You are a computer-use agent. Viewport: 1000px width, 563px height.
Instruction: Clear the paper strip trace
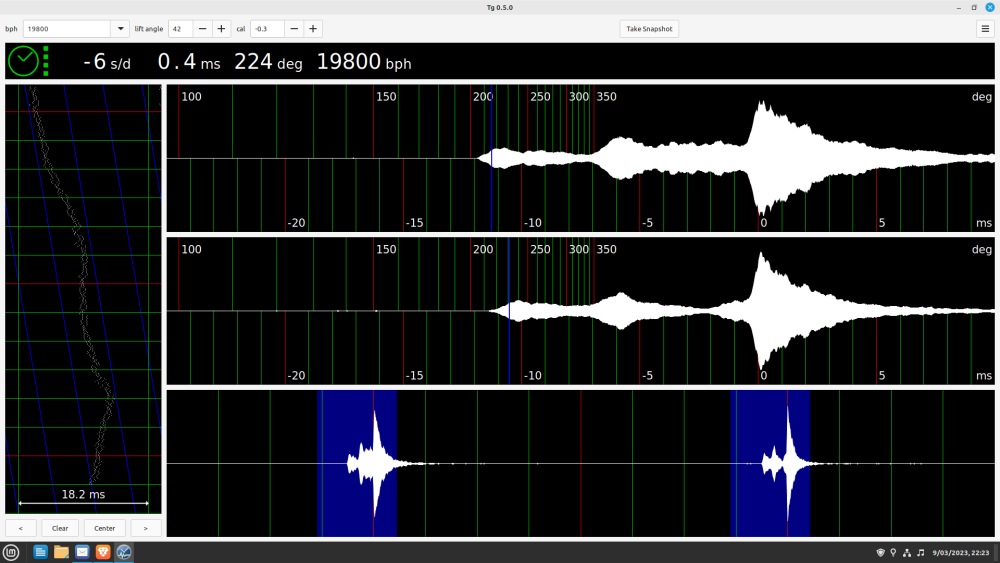[60, 528]
